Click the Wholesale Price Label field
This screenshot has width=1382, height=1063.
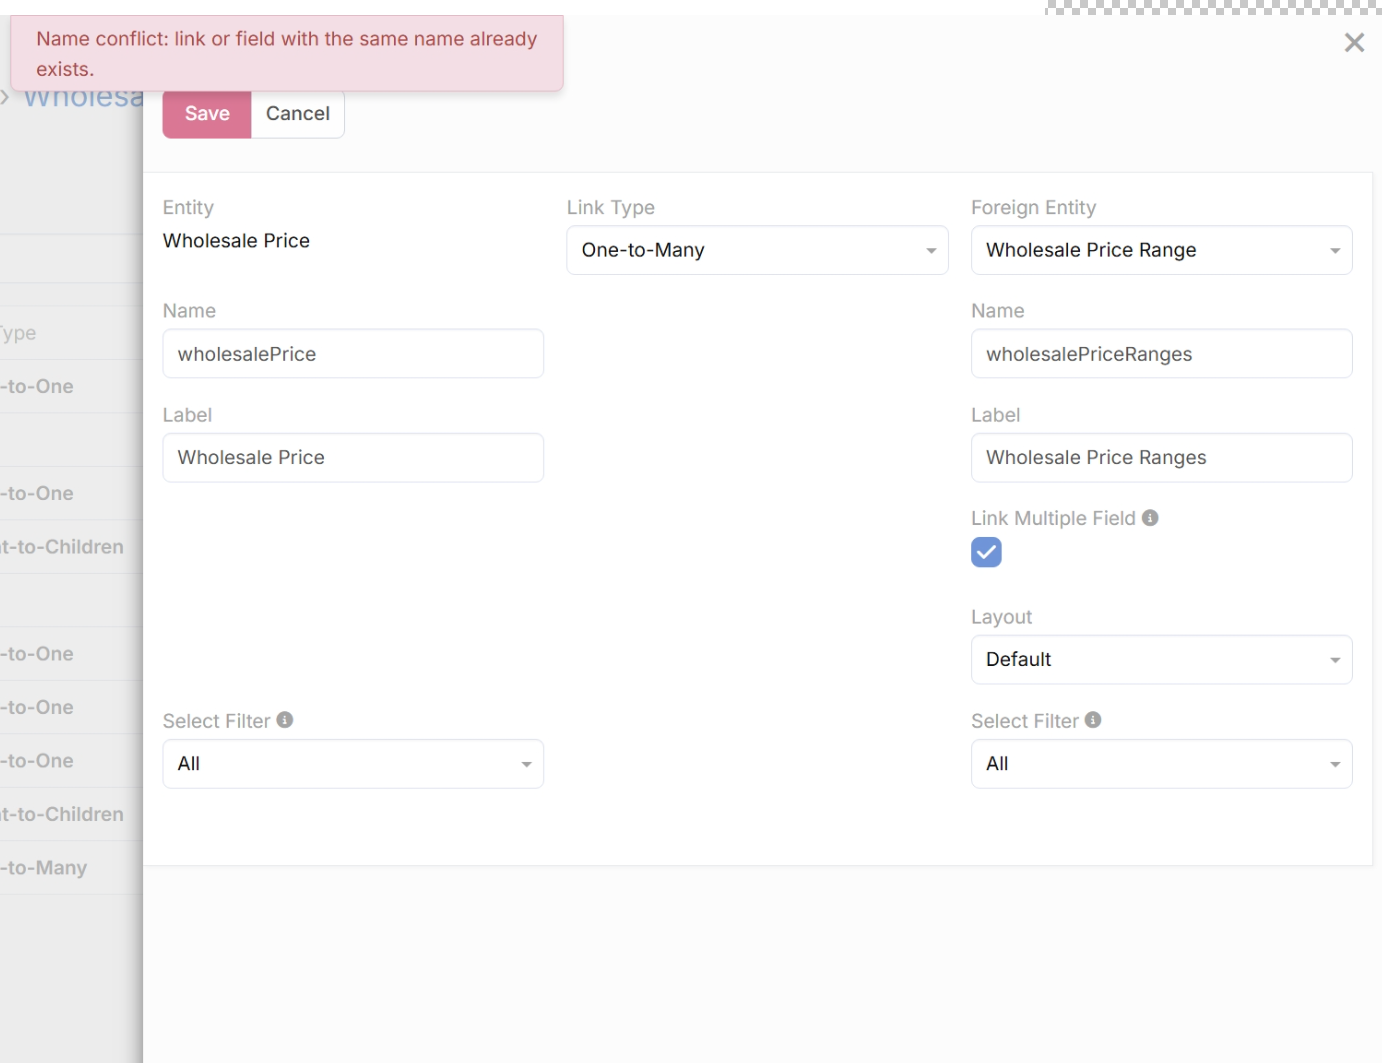point(352,458)
